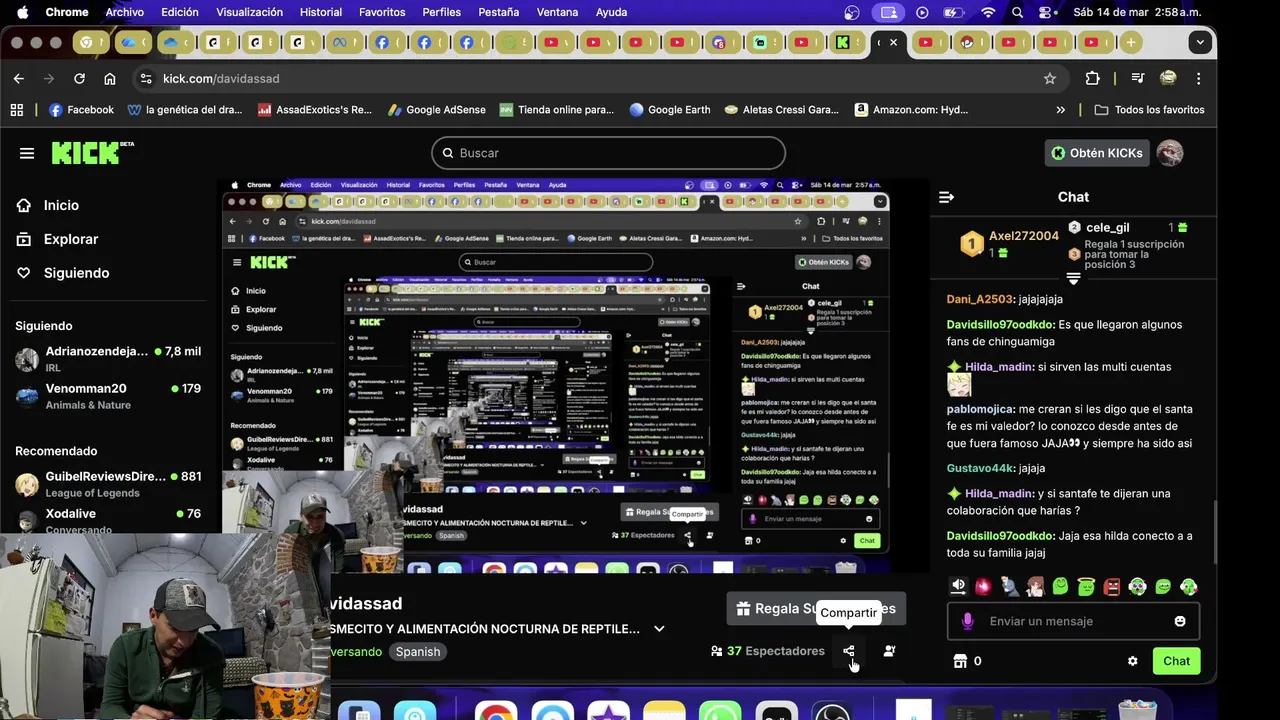
Task: Open OBS from the Dock
Action: coord(832,712)
